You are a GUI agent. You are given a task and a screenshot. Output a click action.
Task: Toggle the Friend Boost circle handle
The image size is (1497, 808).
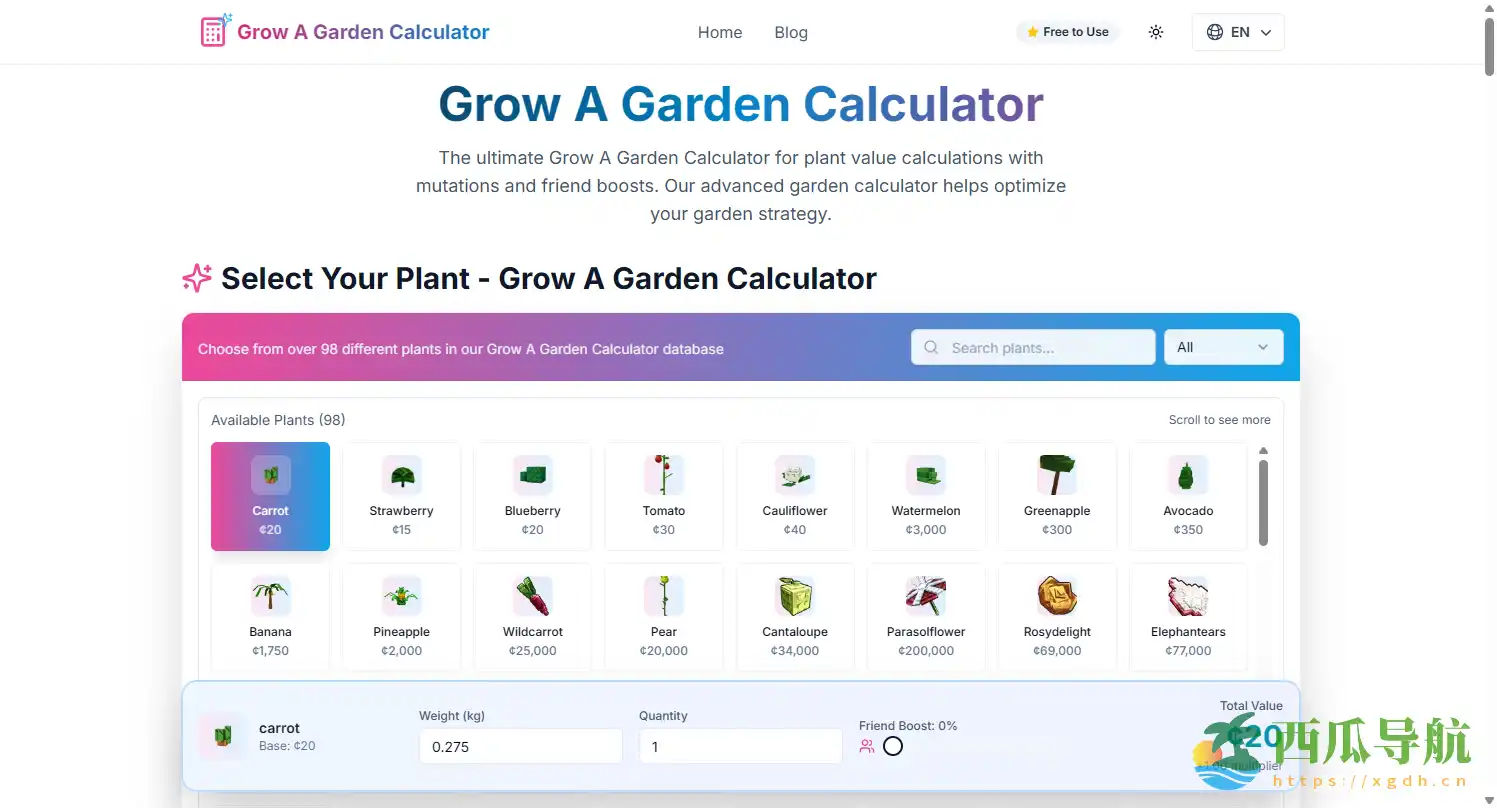click(x=893, y=746)
